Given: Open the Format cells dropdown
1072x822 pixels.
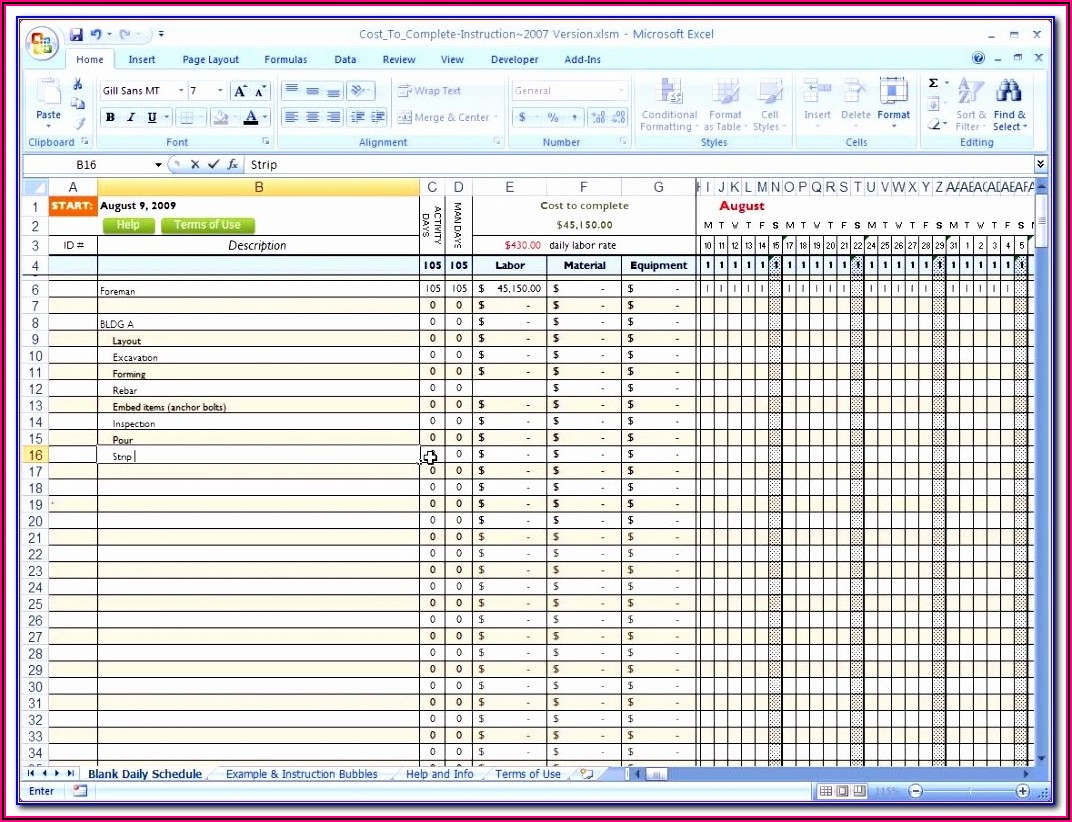Looking at the screenshot, I should coord(893,105).
